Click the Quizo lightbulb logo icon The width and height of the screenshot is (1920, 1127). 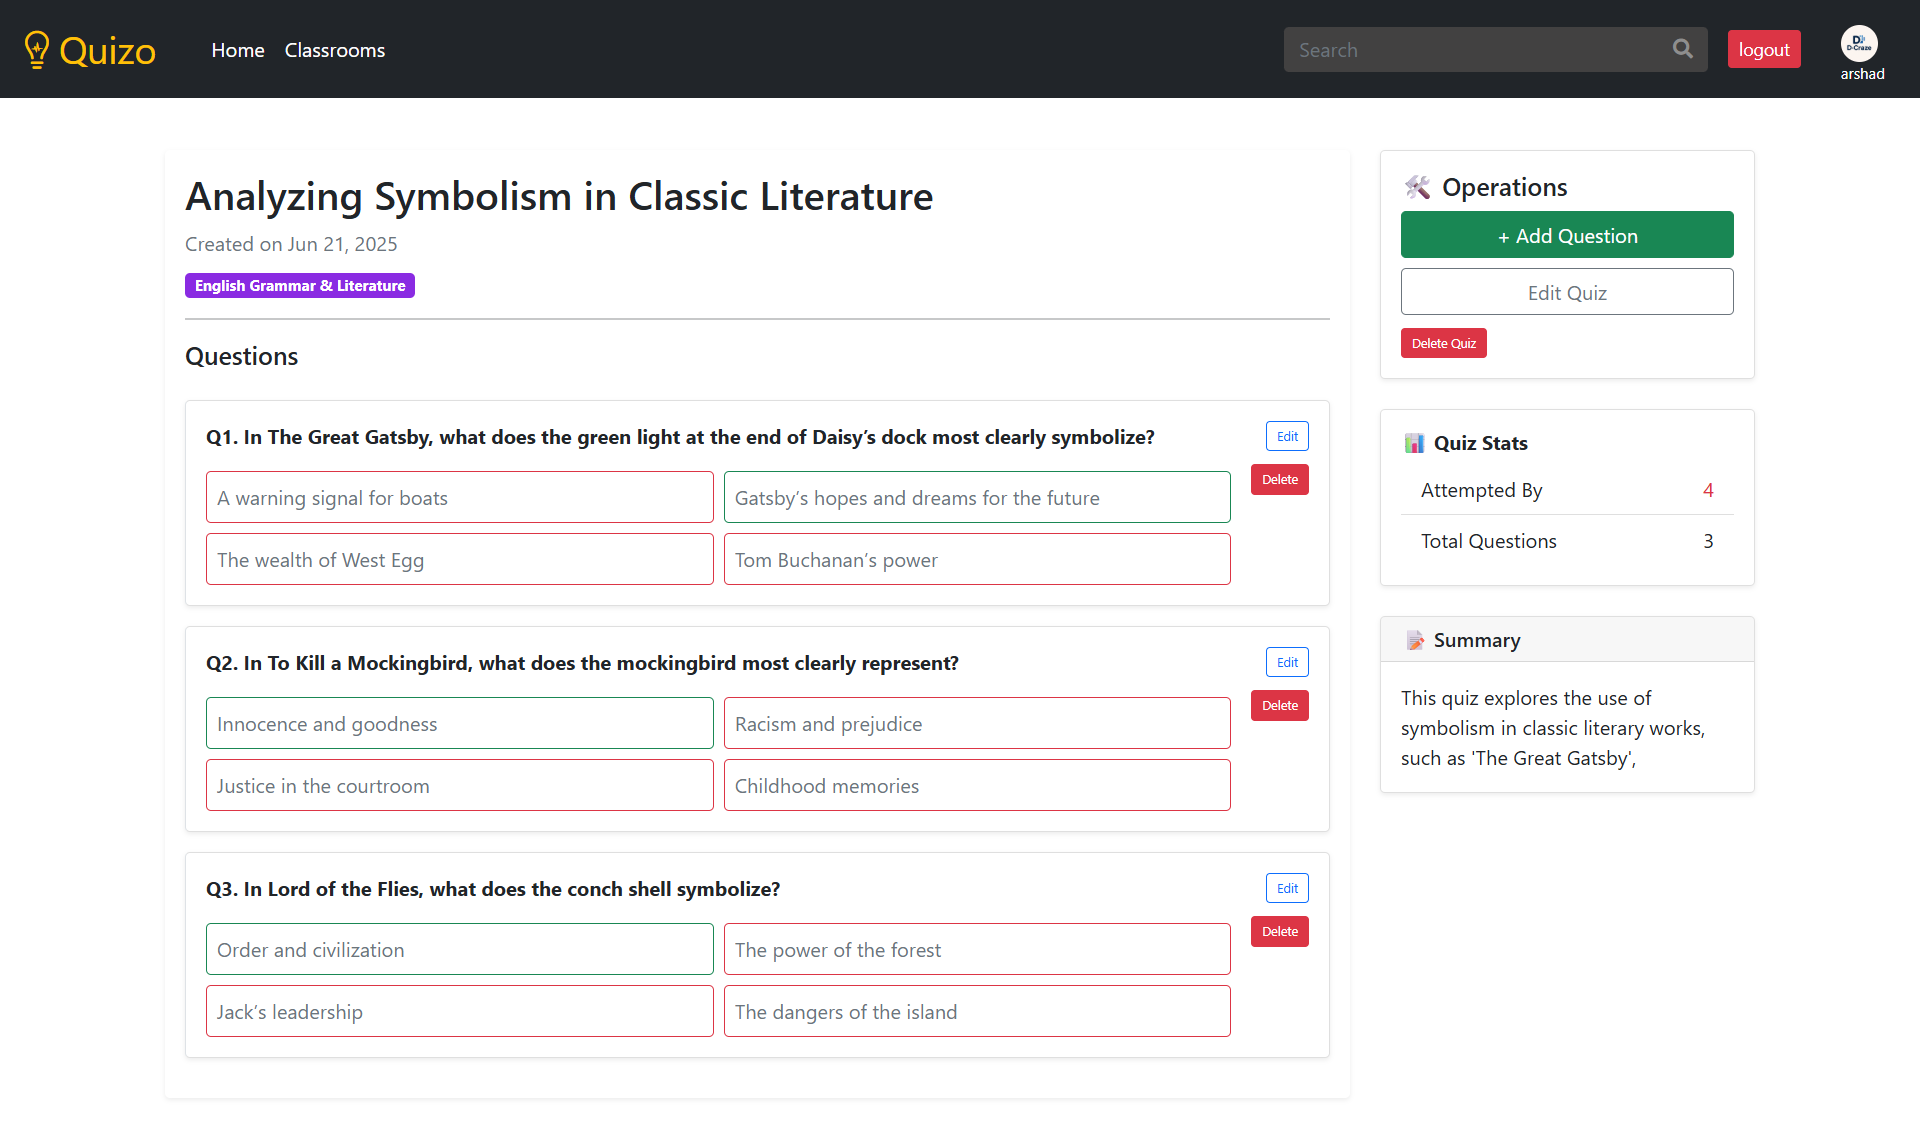pyautogui.click(x=37, y=49)
